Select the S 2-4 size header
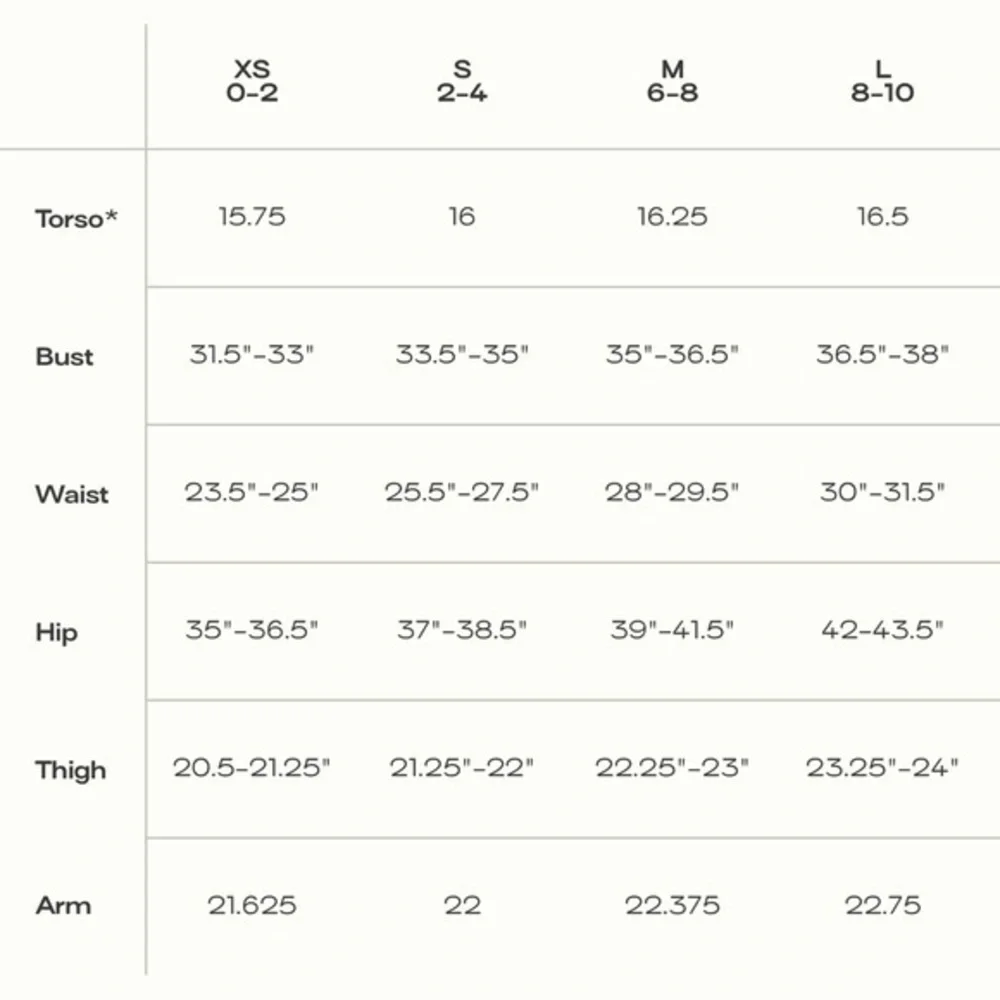 click(462, 82)
